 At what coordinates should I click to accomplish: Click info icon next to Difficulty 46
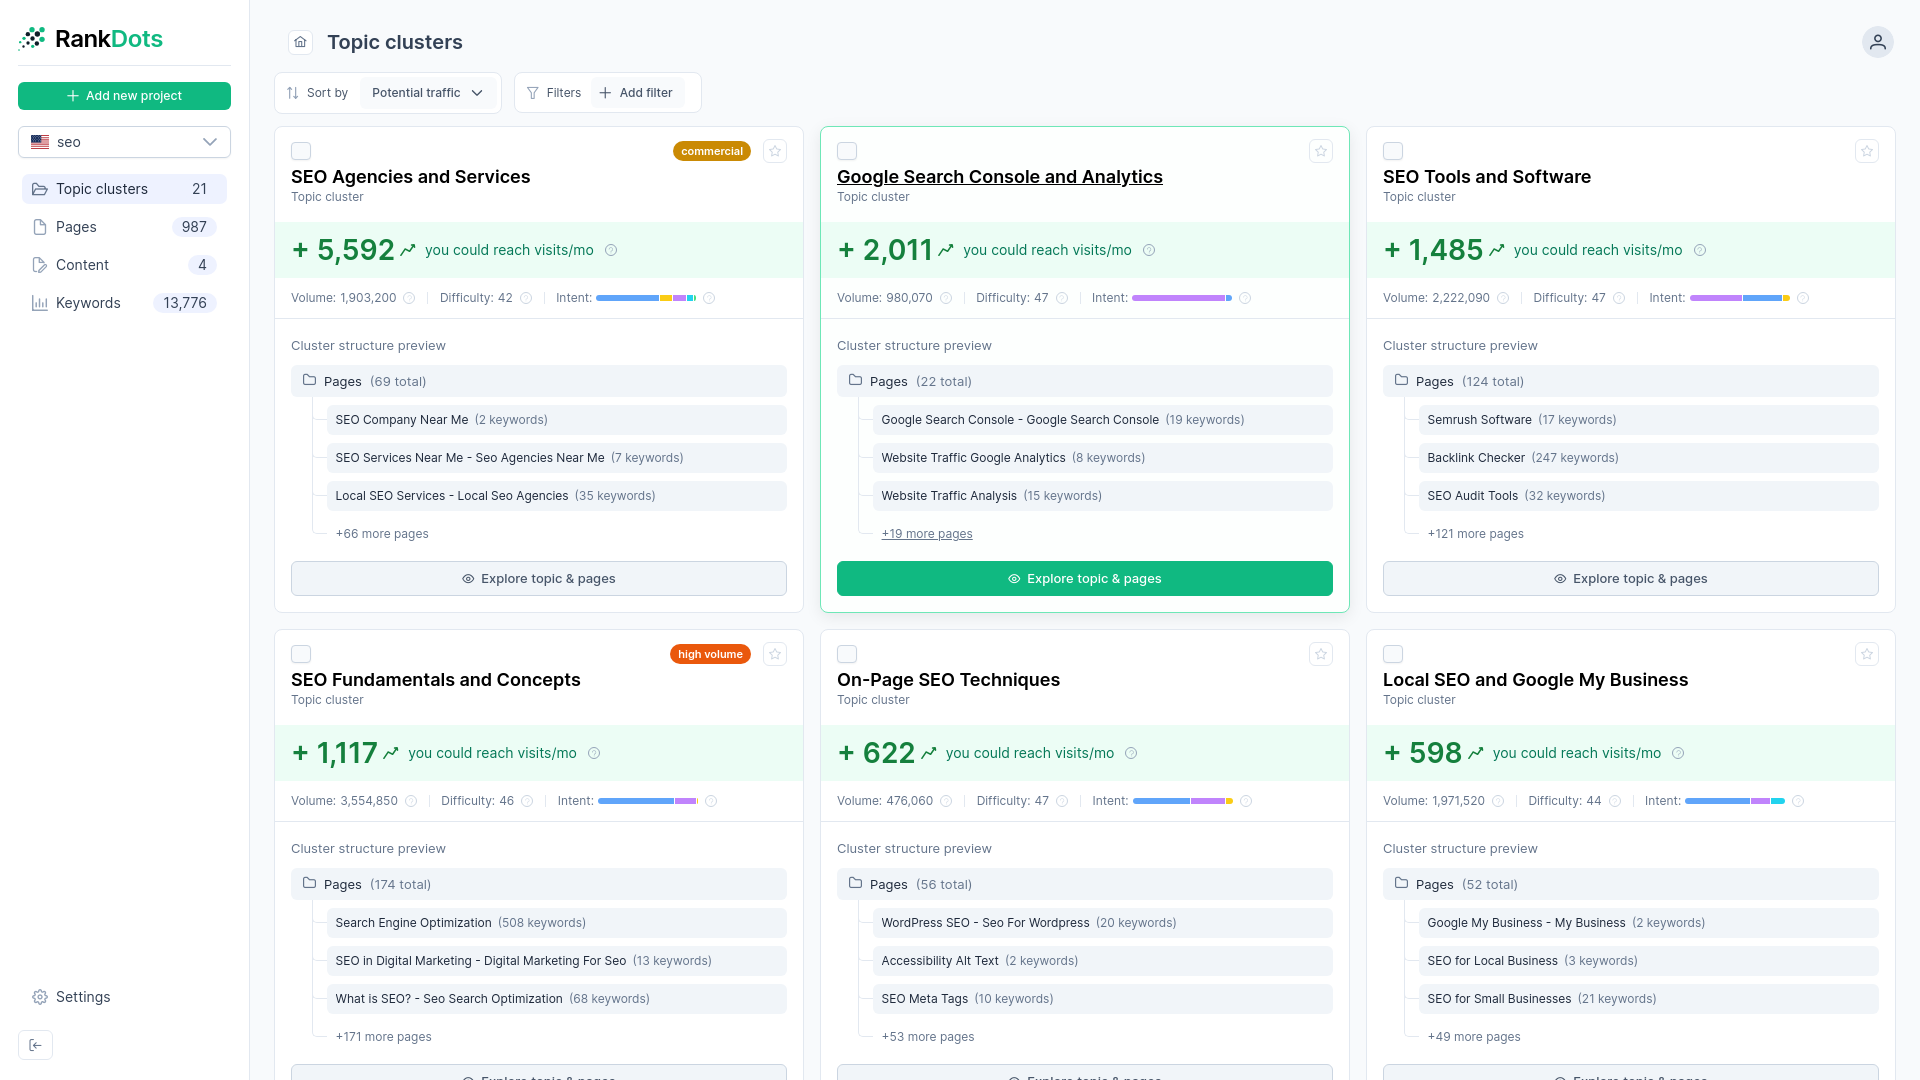[527, 801]
